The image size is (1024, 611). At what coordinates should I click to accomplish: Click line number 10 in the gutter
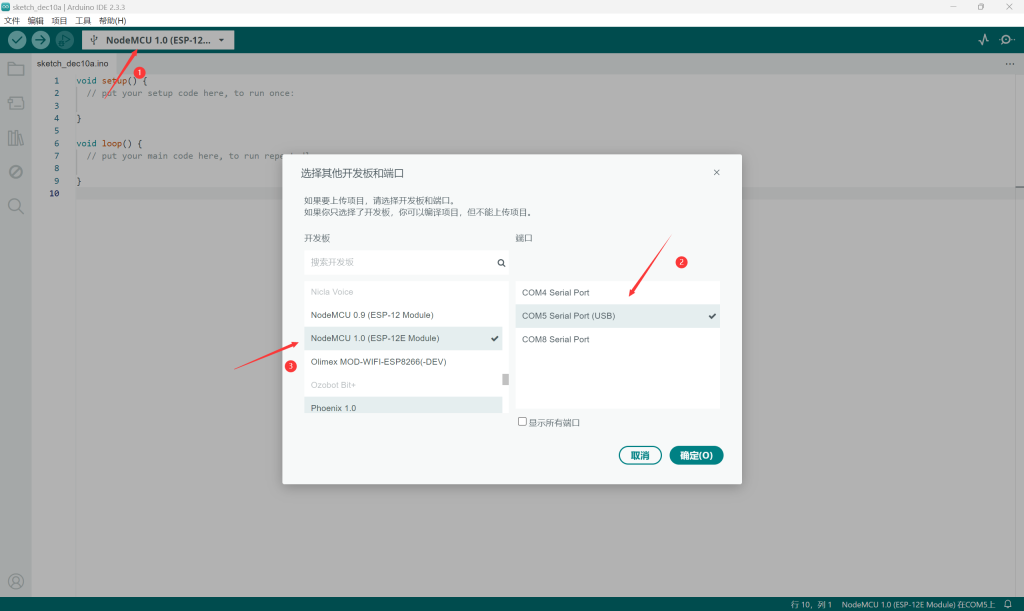54,193
